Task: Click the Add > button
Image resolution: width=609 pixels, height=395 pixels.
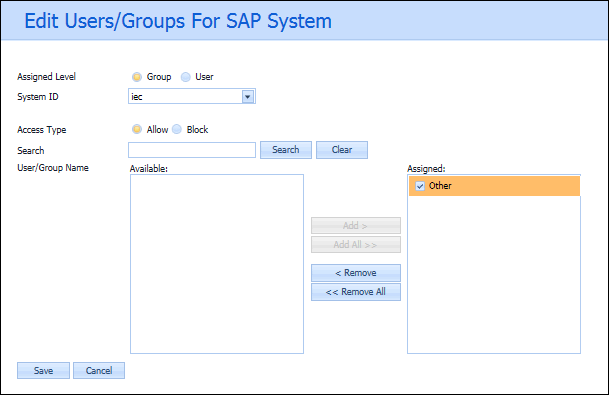Action: pos(356,226)
